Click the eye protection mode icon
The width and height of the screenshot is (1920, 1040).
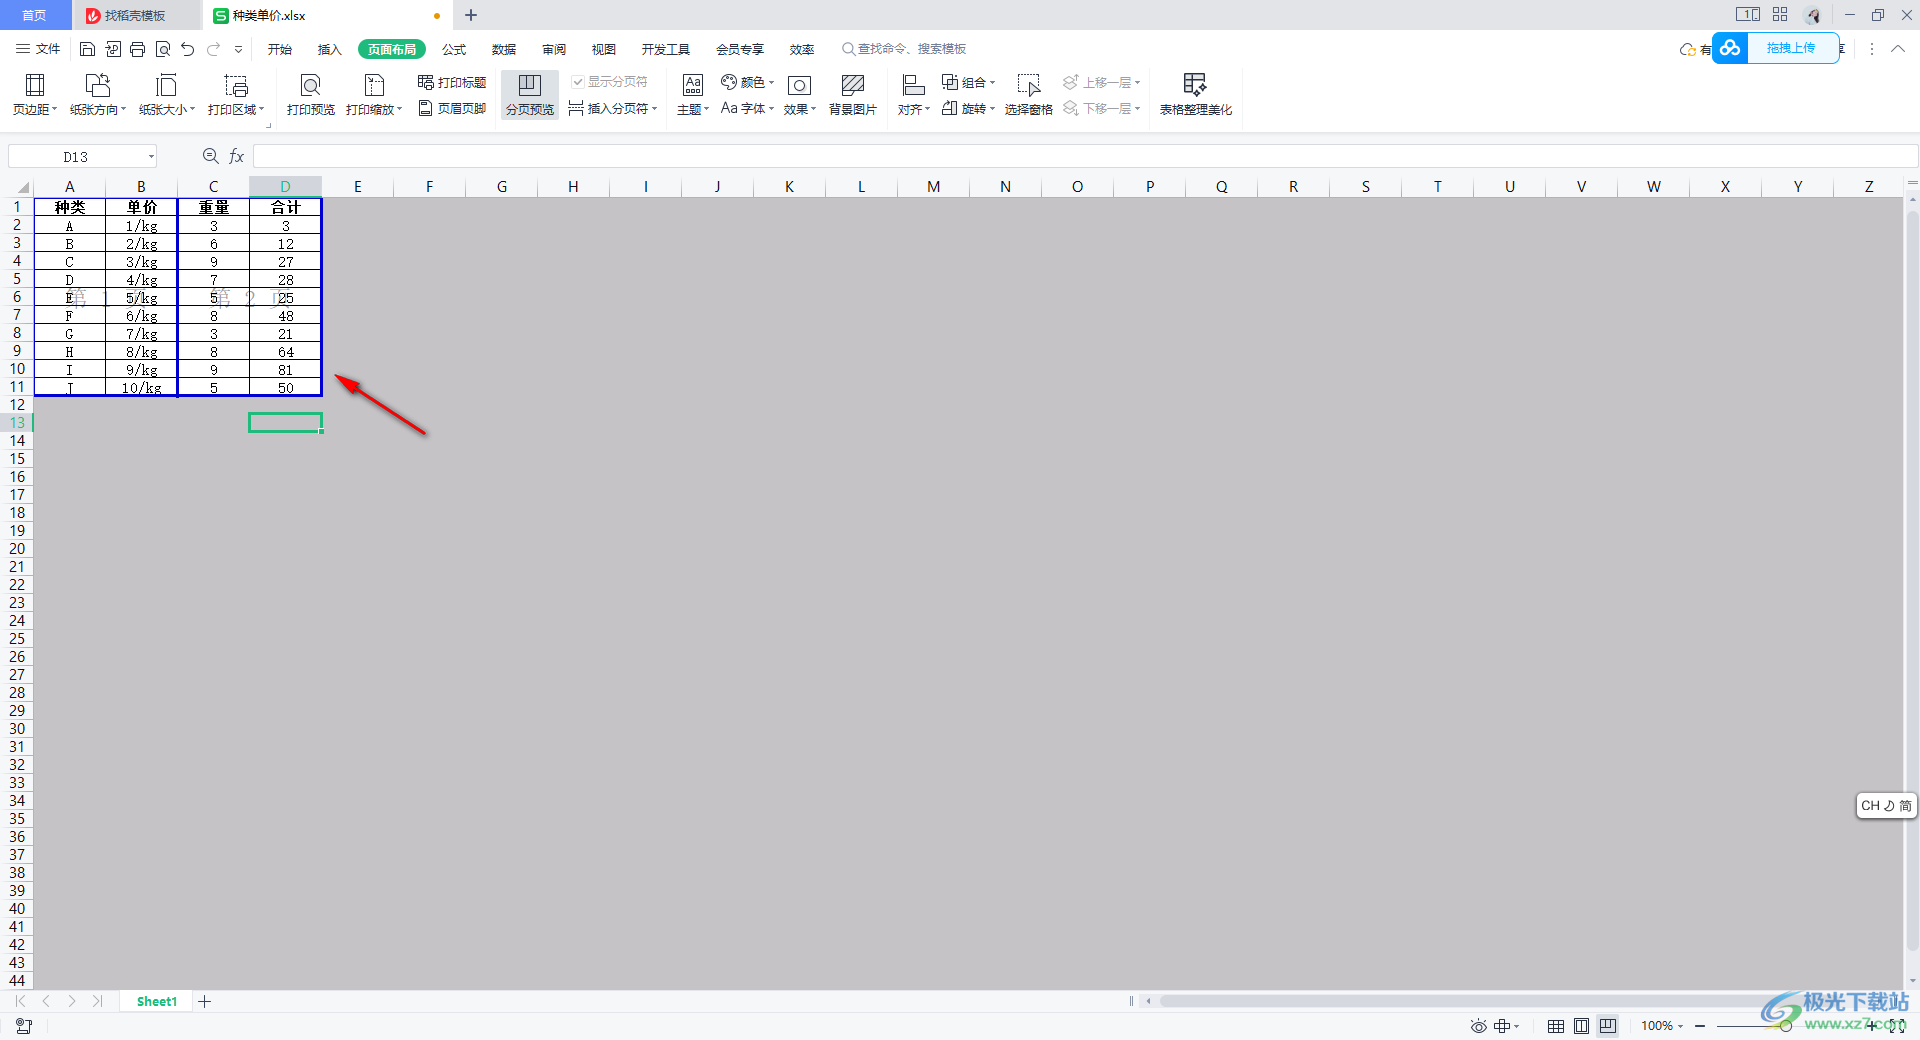1479,1026
